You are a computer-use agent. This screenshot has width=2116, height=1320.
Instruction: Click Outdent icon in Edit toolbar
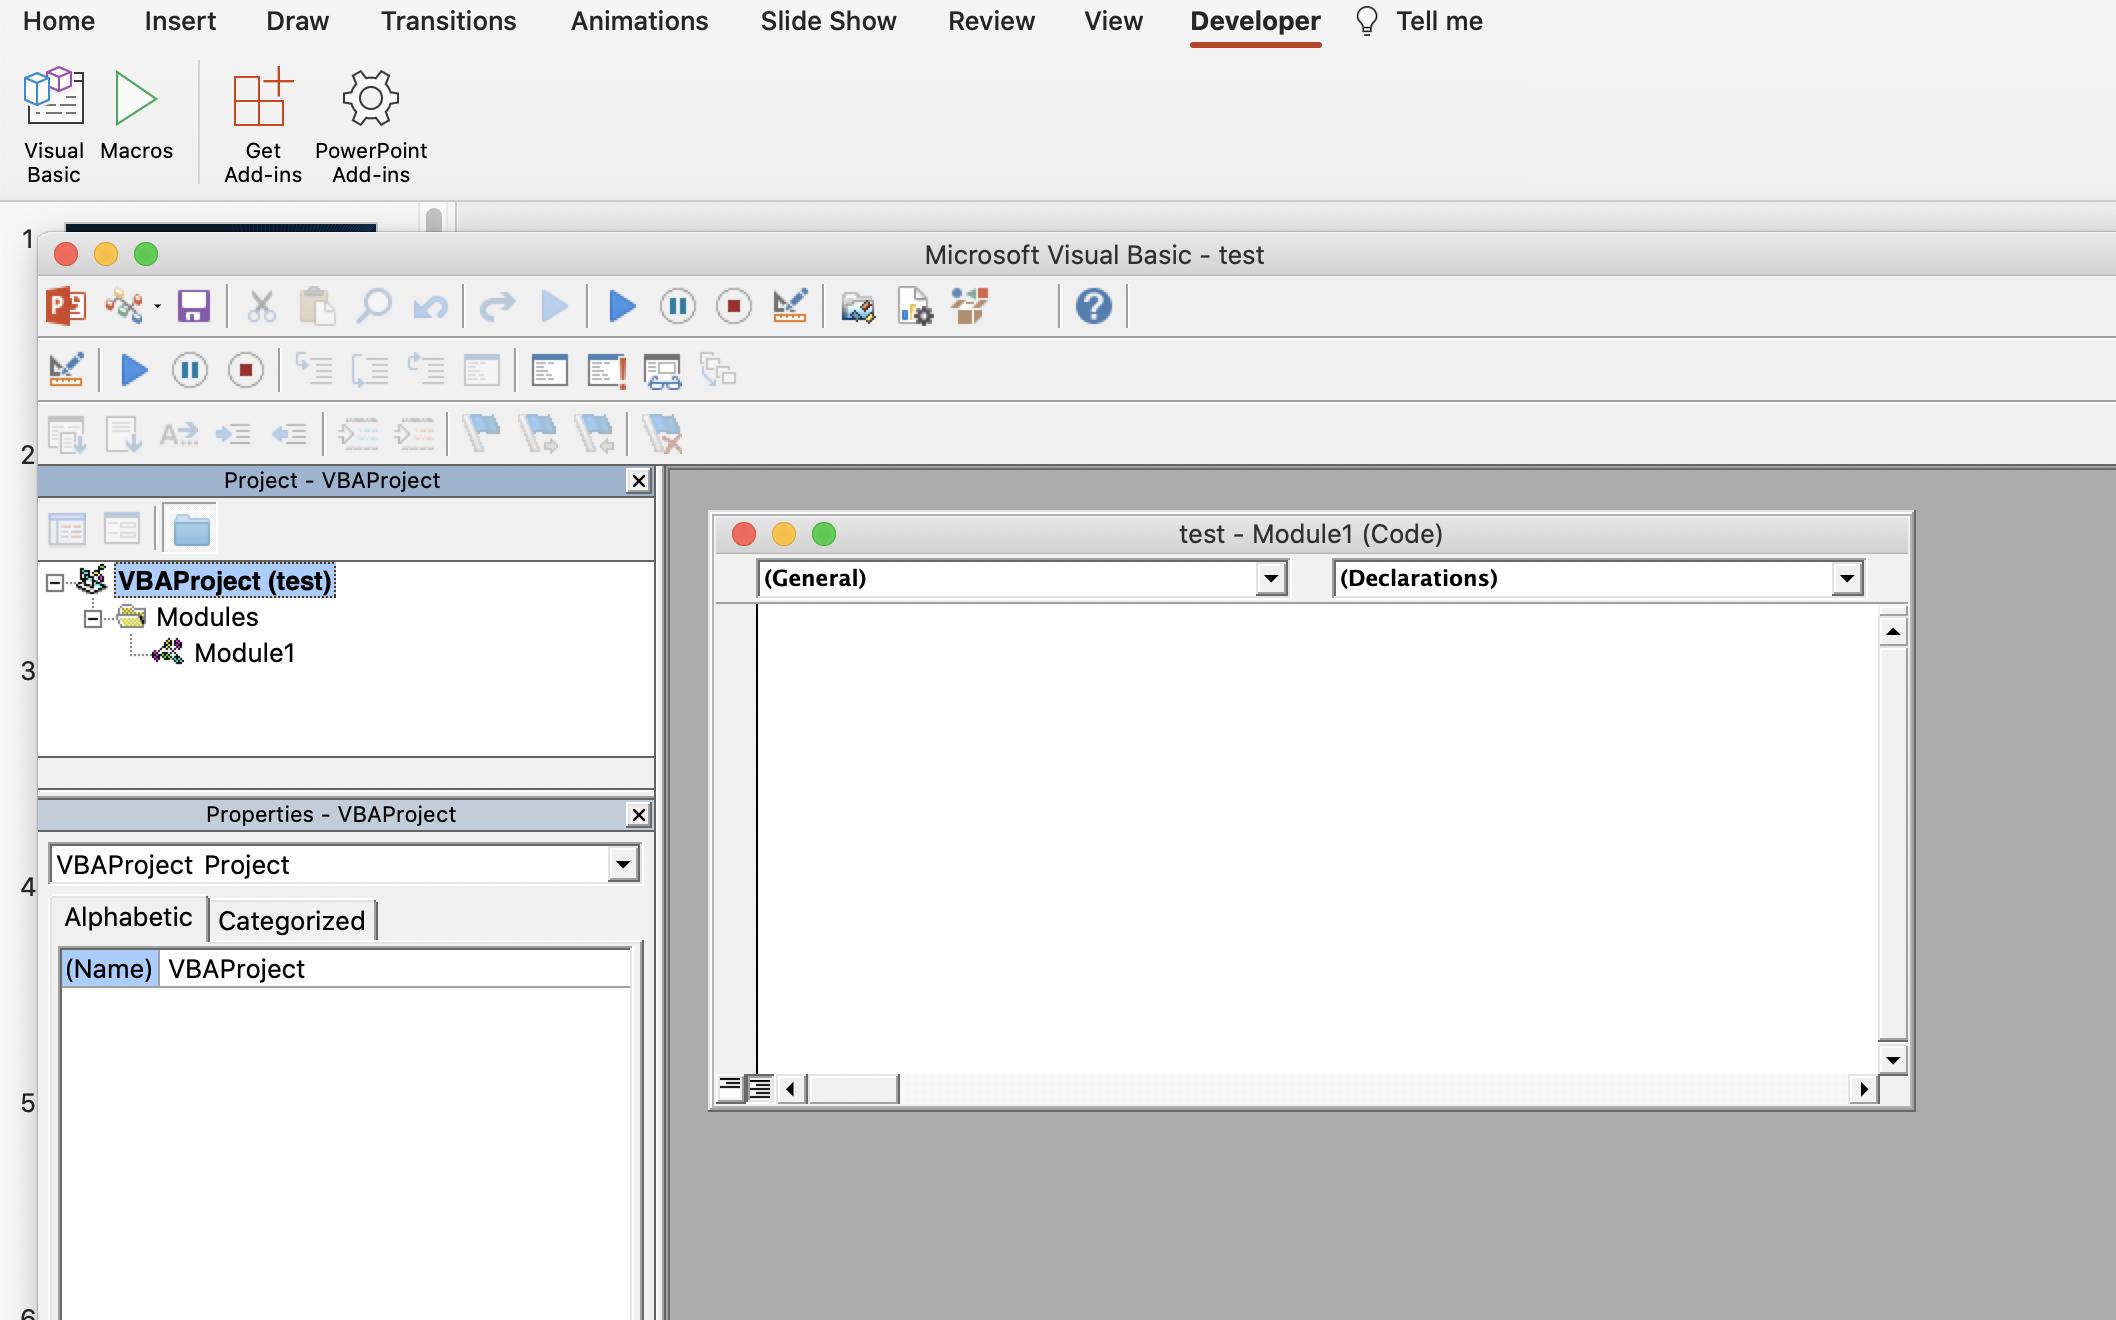pyautogui.click(x=289, y=434)
